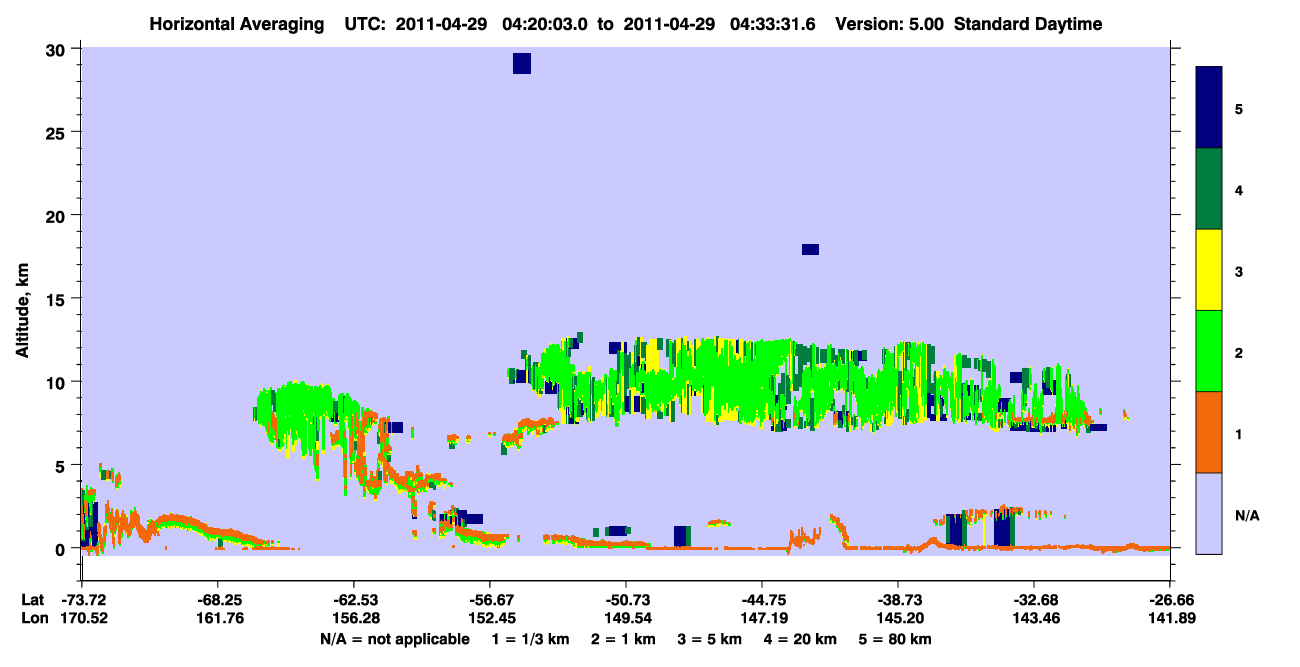
Task: Click the 15 altitude tick label
Action: click(x=57, y=299)
